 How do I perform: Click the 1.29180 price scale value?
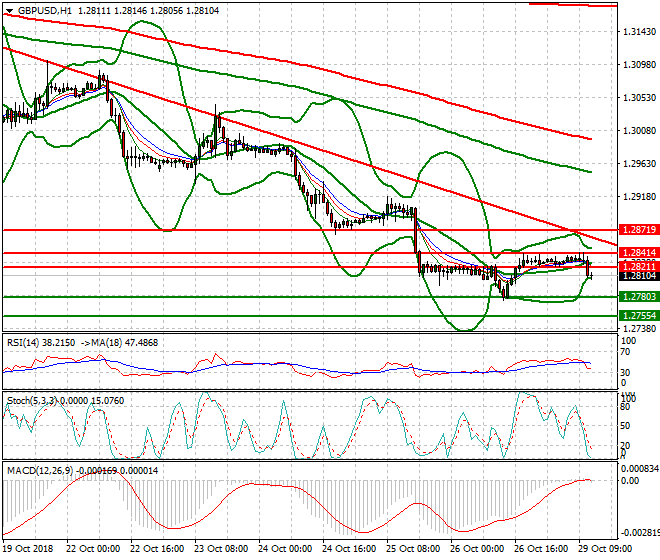pos(639,197)
